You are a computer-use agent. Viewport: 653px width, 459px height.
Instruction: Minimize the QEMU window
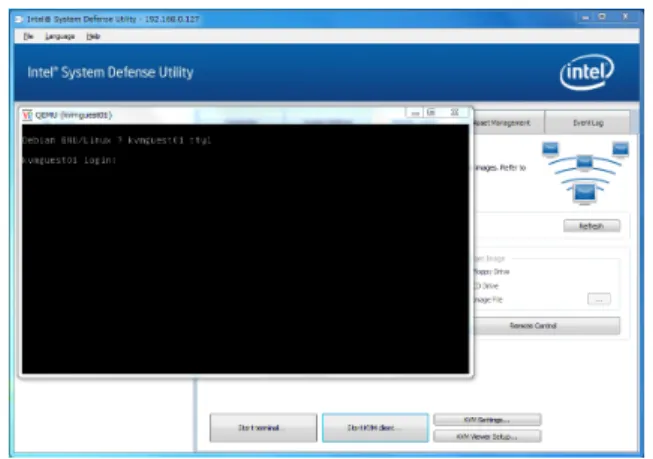click(415, 113)
